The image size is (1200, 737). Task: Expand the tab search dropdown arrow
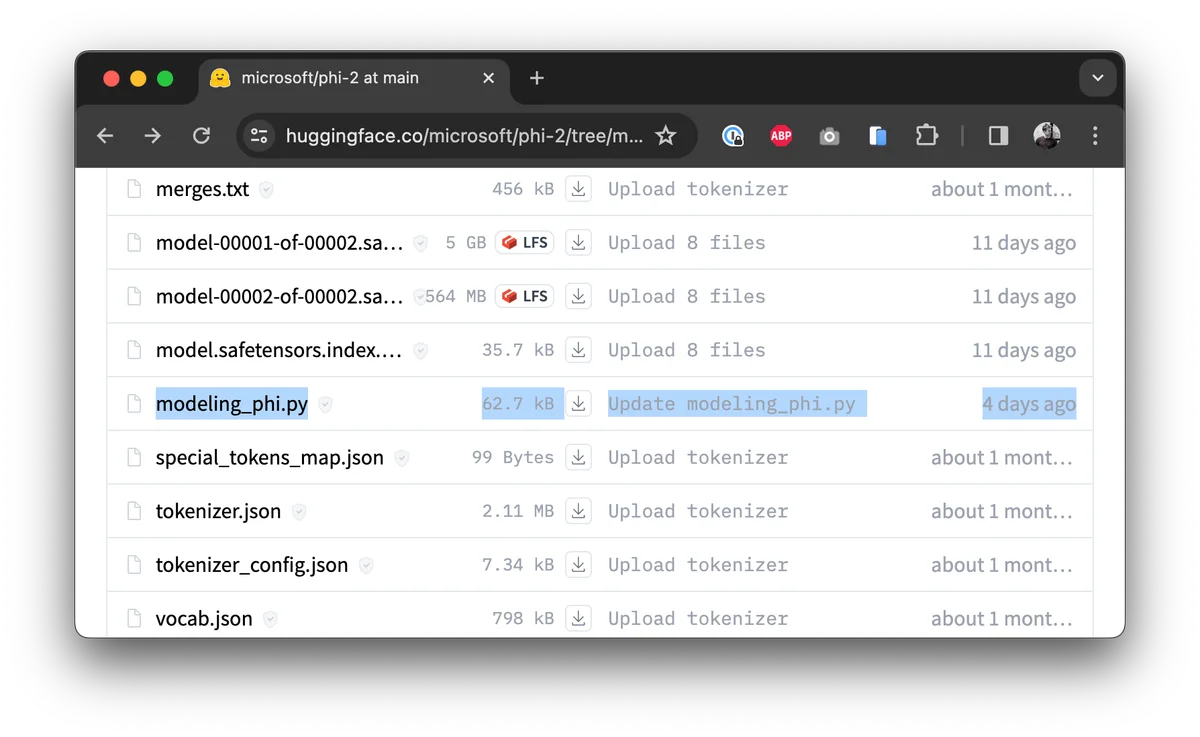coord(1097,78)
